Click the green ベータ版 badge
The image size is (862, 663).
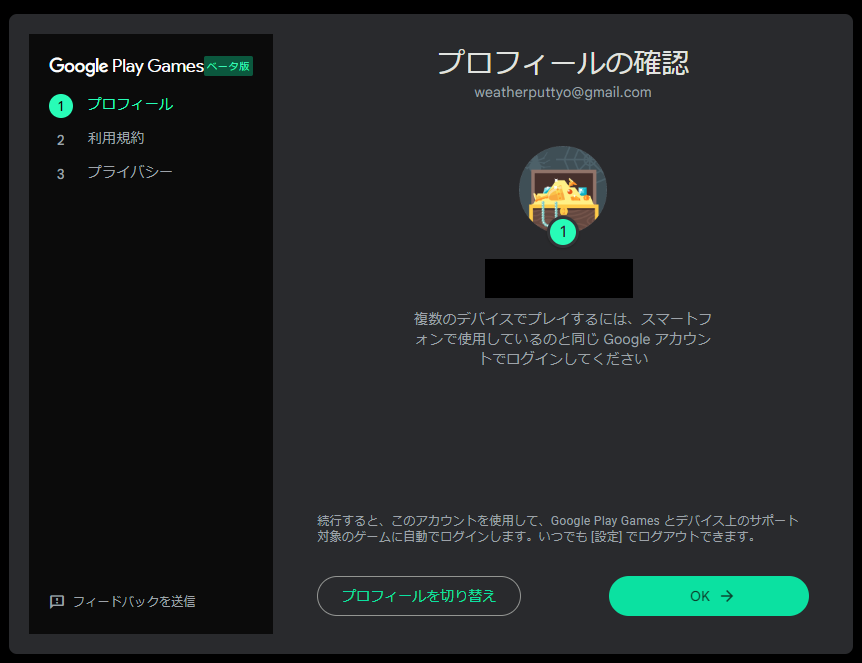[228, 67]
